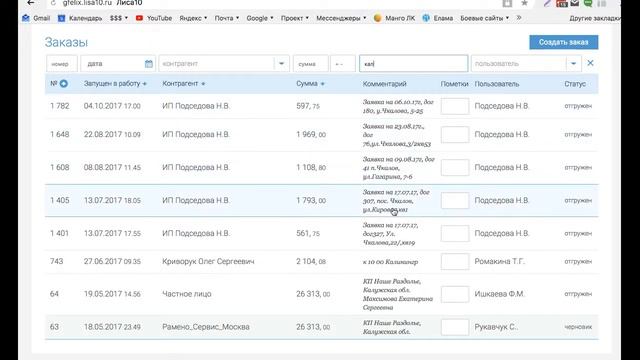Open the Яндекс bookmarks folder
This screenshot has height=360, width=640.
(193, 18)
